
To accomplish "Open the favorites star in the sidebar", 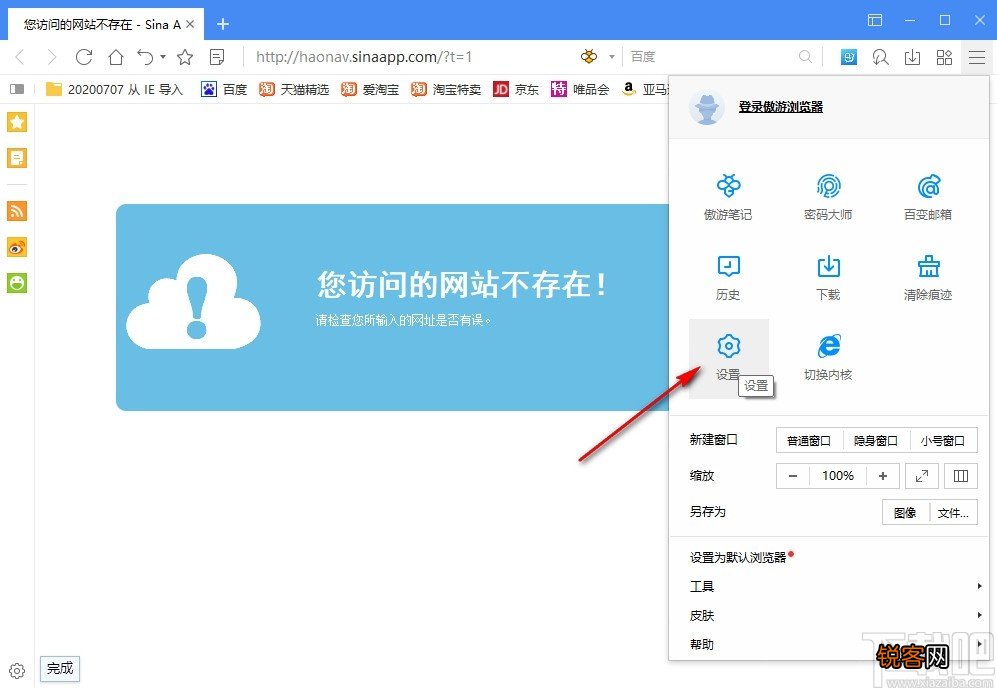I will (17, 121).
